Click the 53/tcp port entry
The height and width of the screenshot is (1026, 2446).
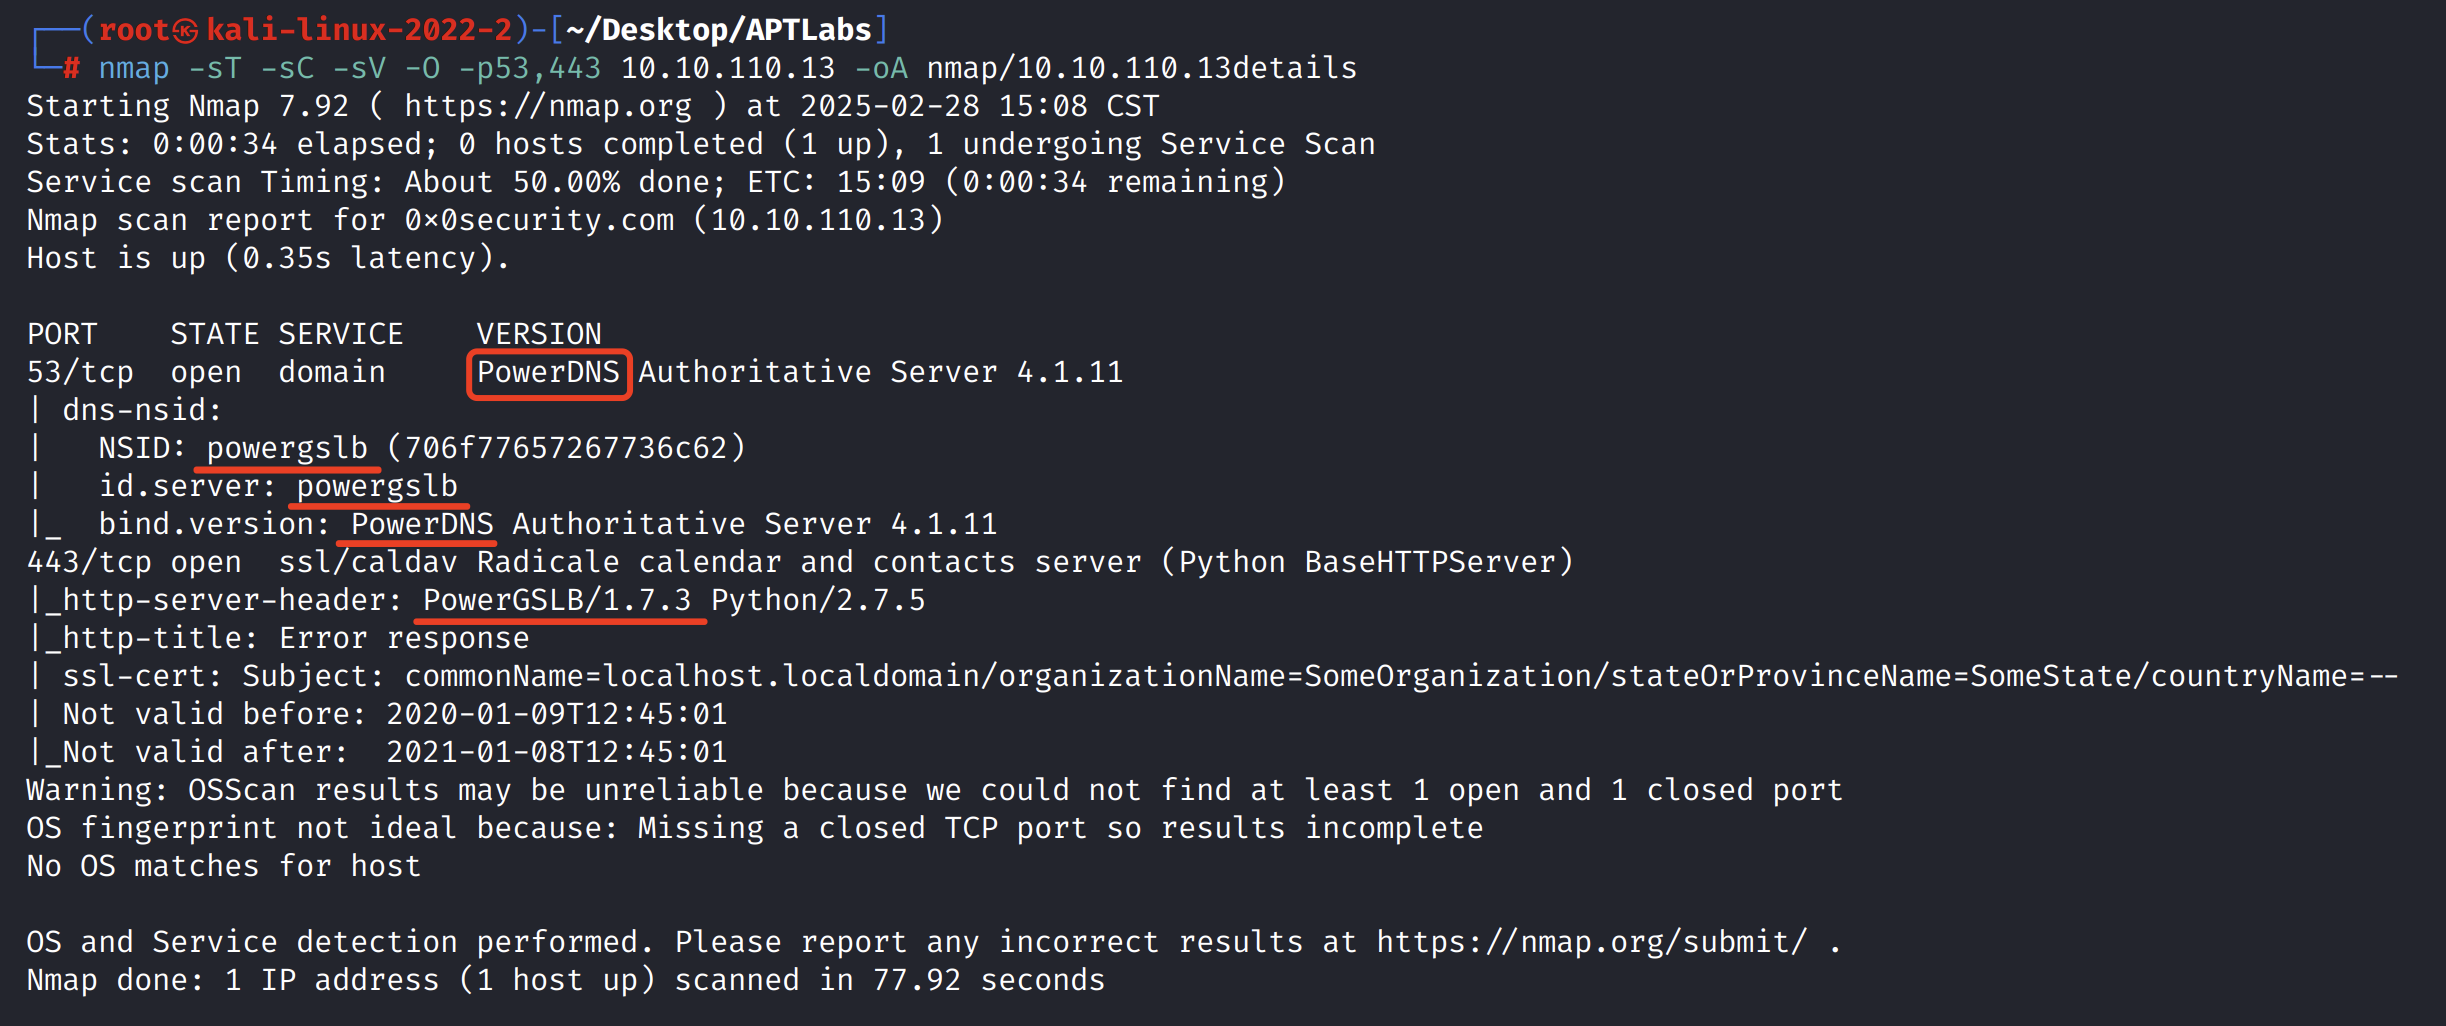click(80, 372)
